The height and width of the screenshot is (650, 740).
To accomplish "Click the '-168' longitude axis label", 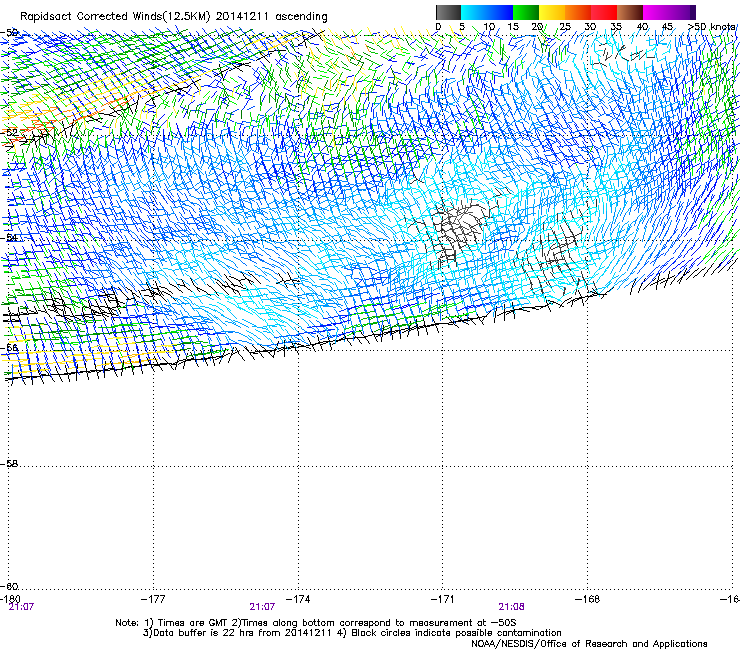I will pyautogui.click(x=588, y=599).
